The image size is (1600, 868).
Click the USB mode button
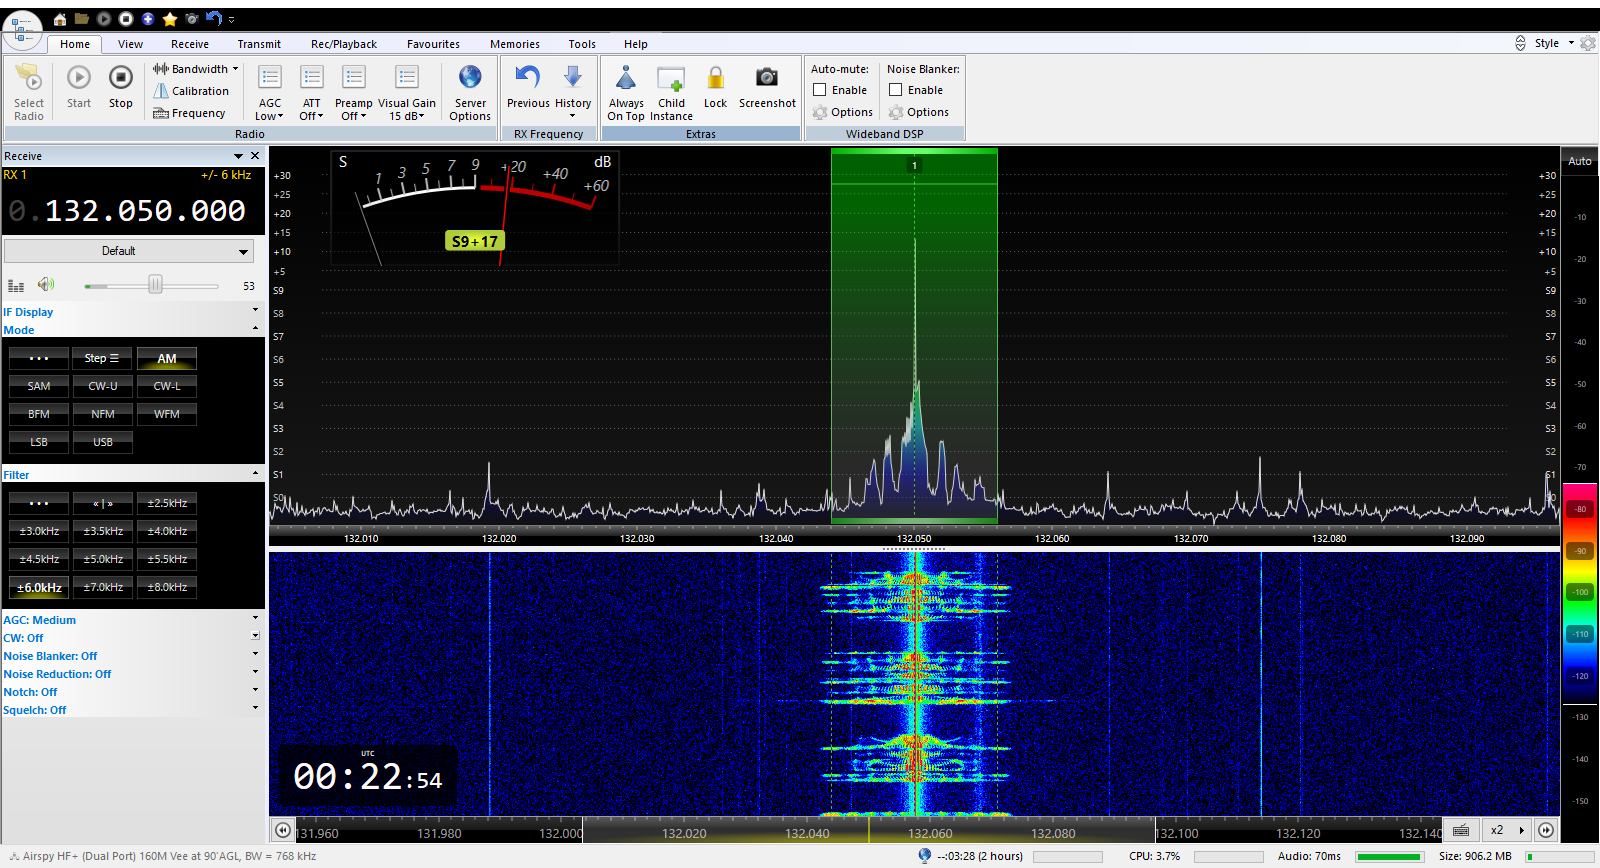103,442
